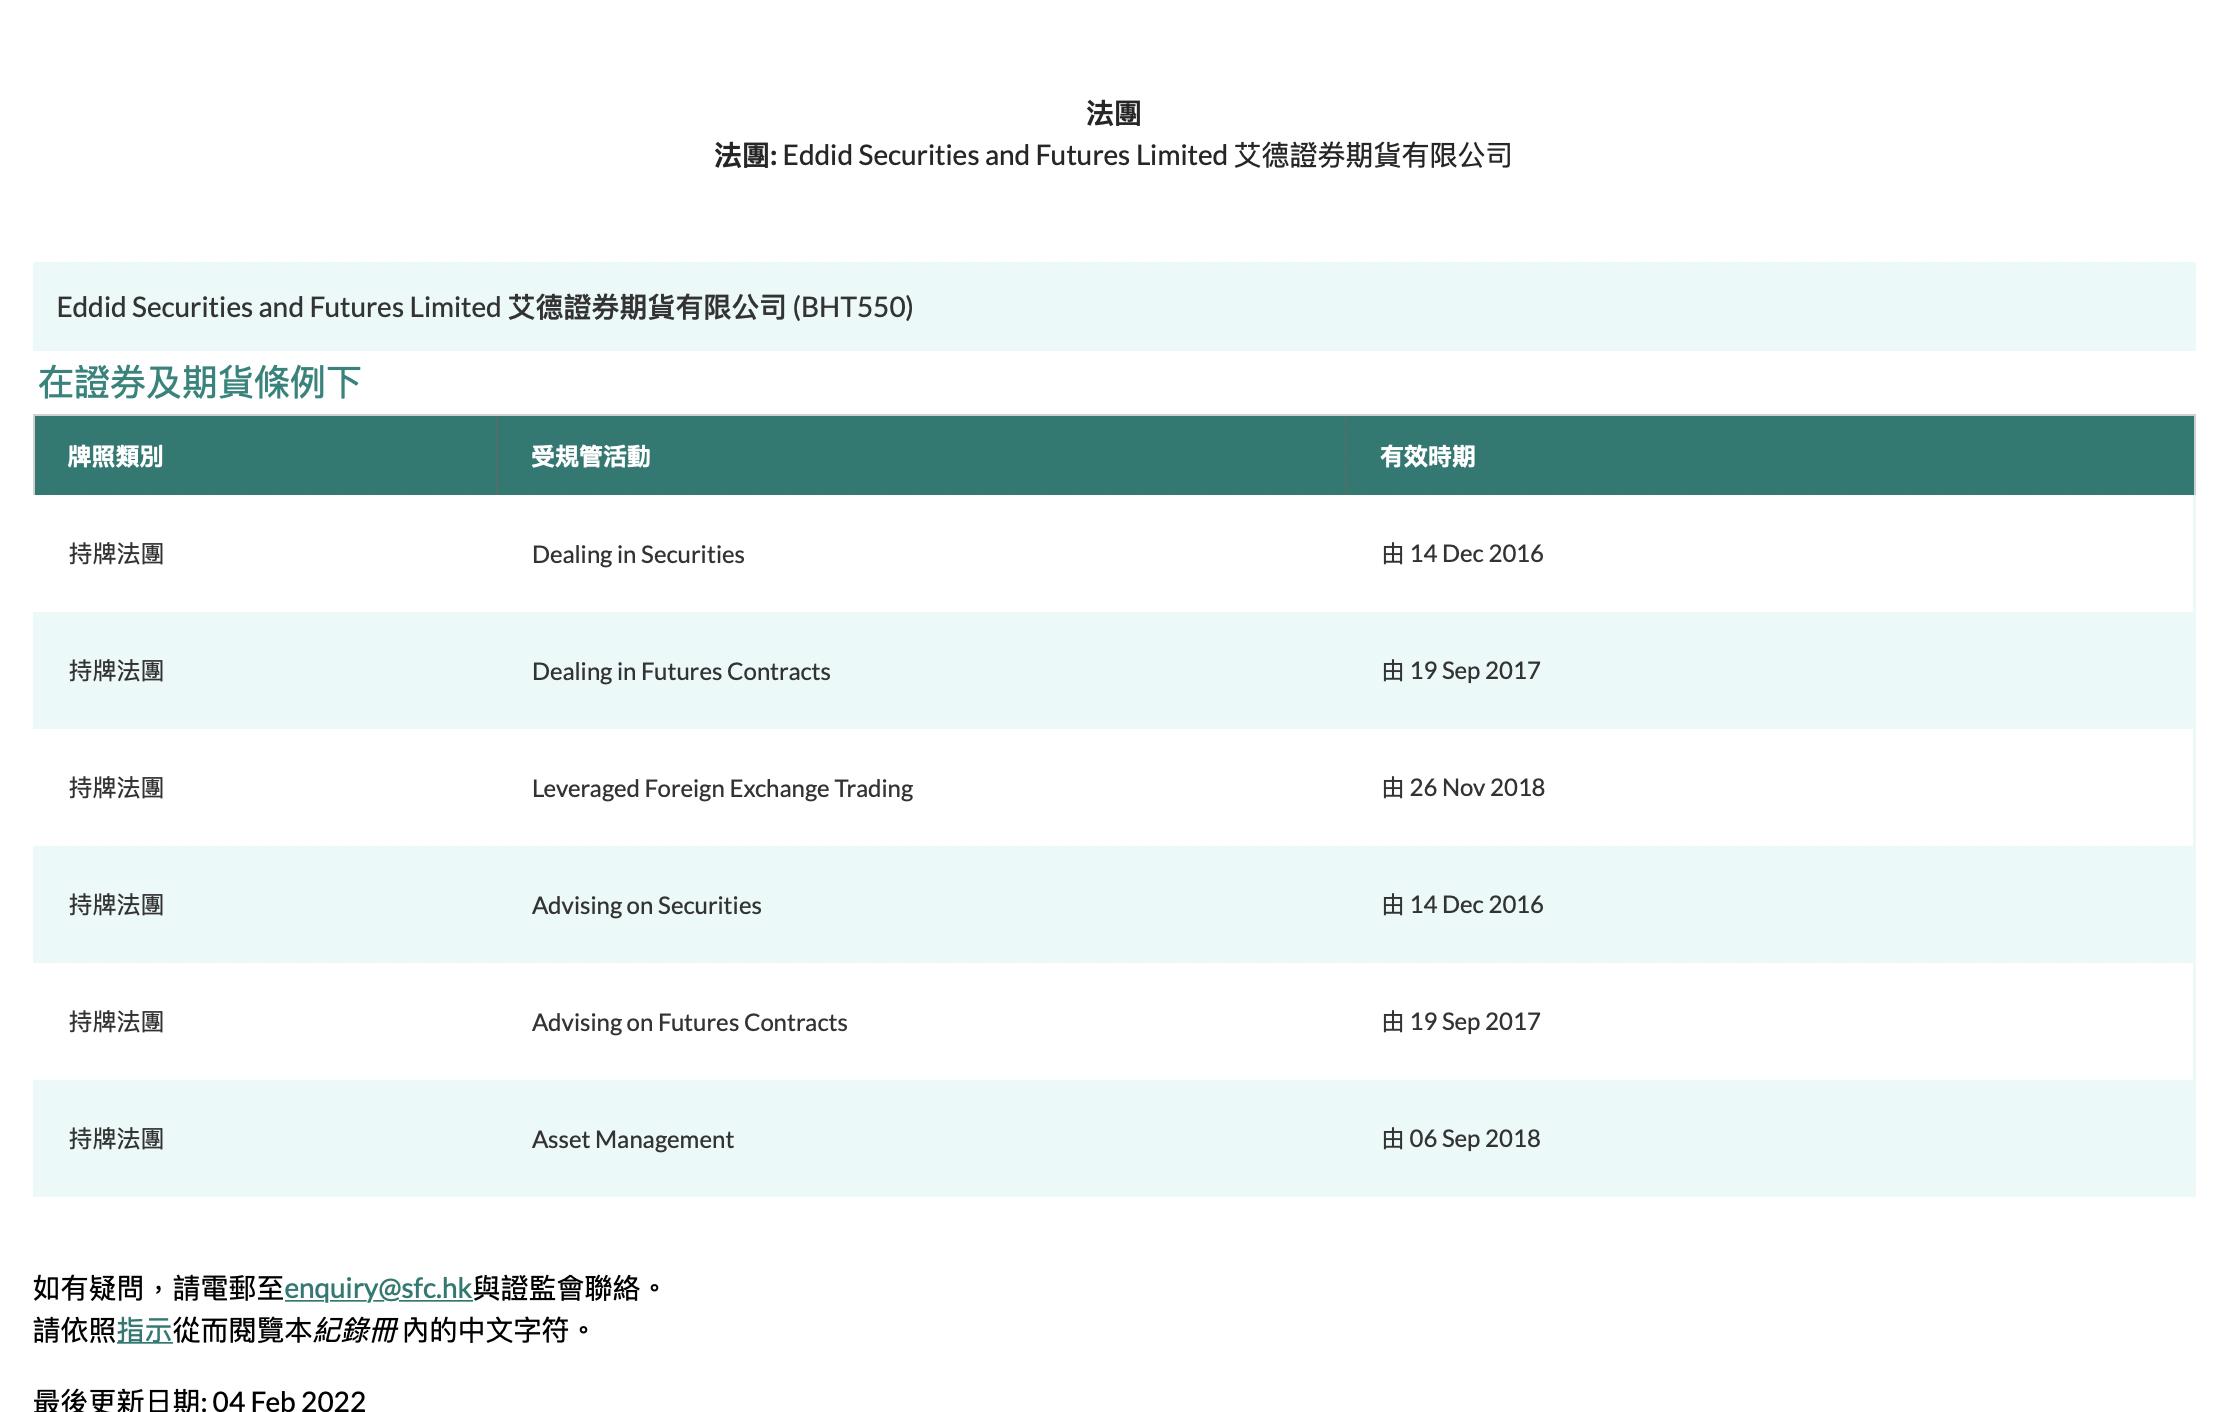Click the 法團 page title

pyautogui.click(x=1112, y=112)
